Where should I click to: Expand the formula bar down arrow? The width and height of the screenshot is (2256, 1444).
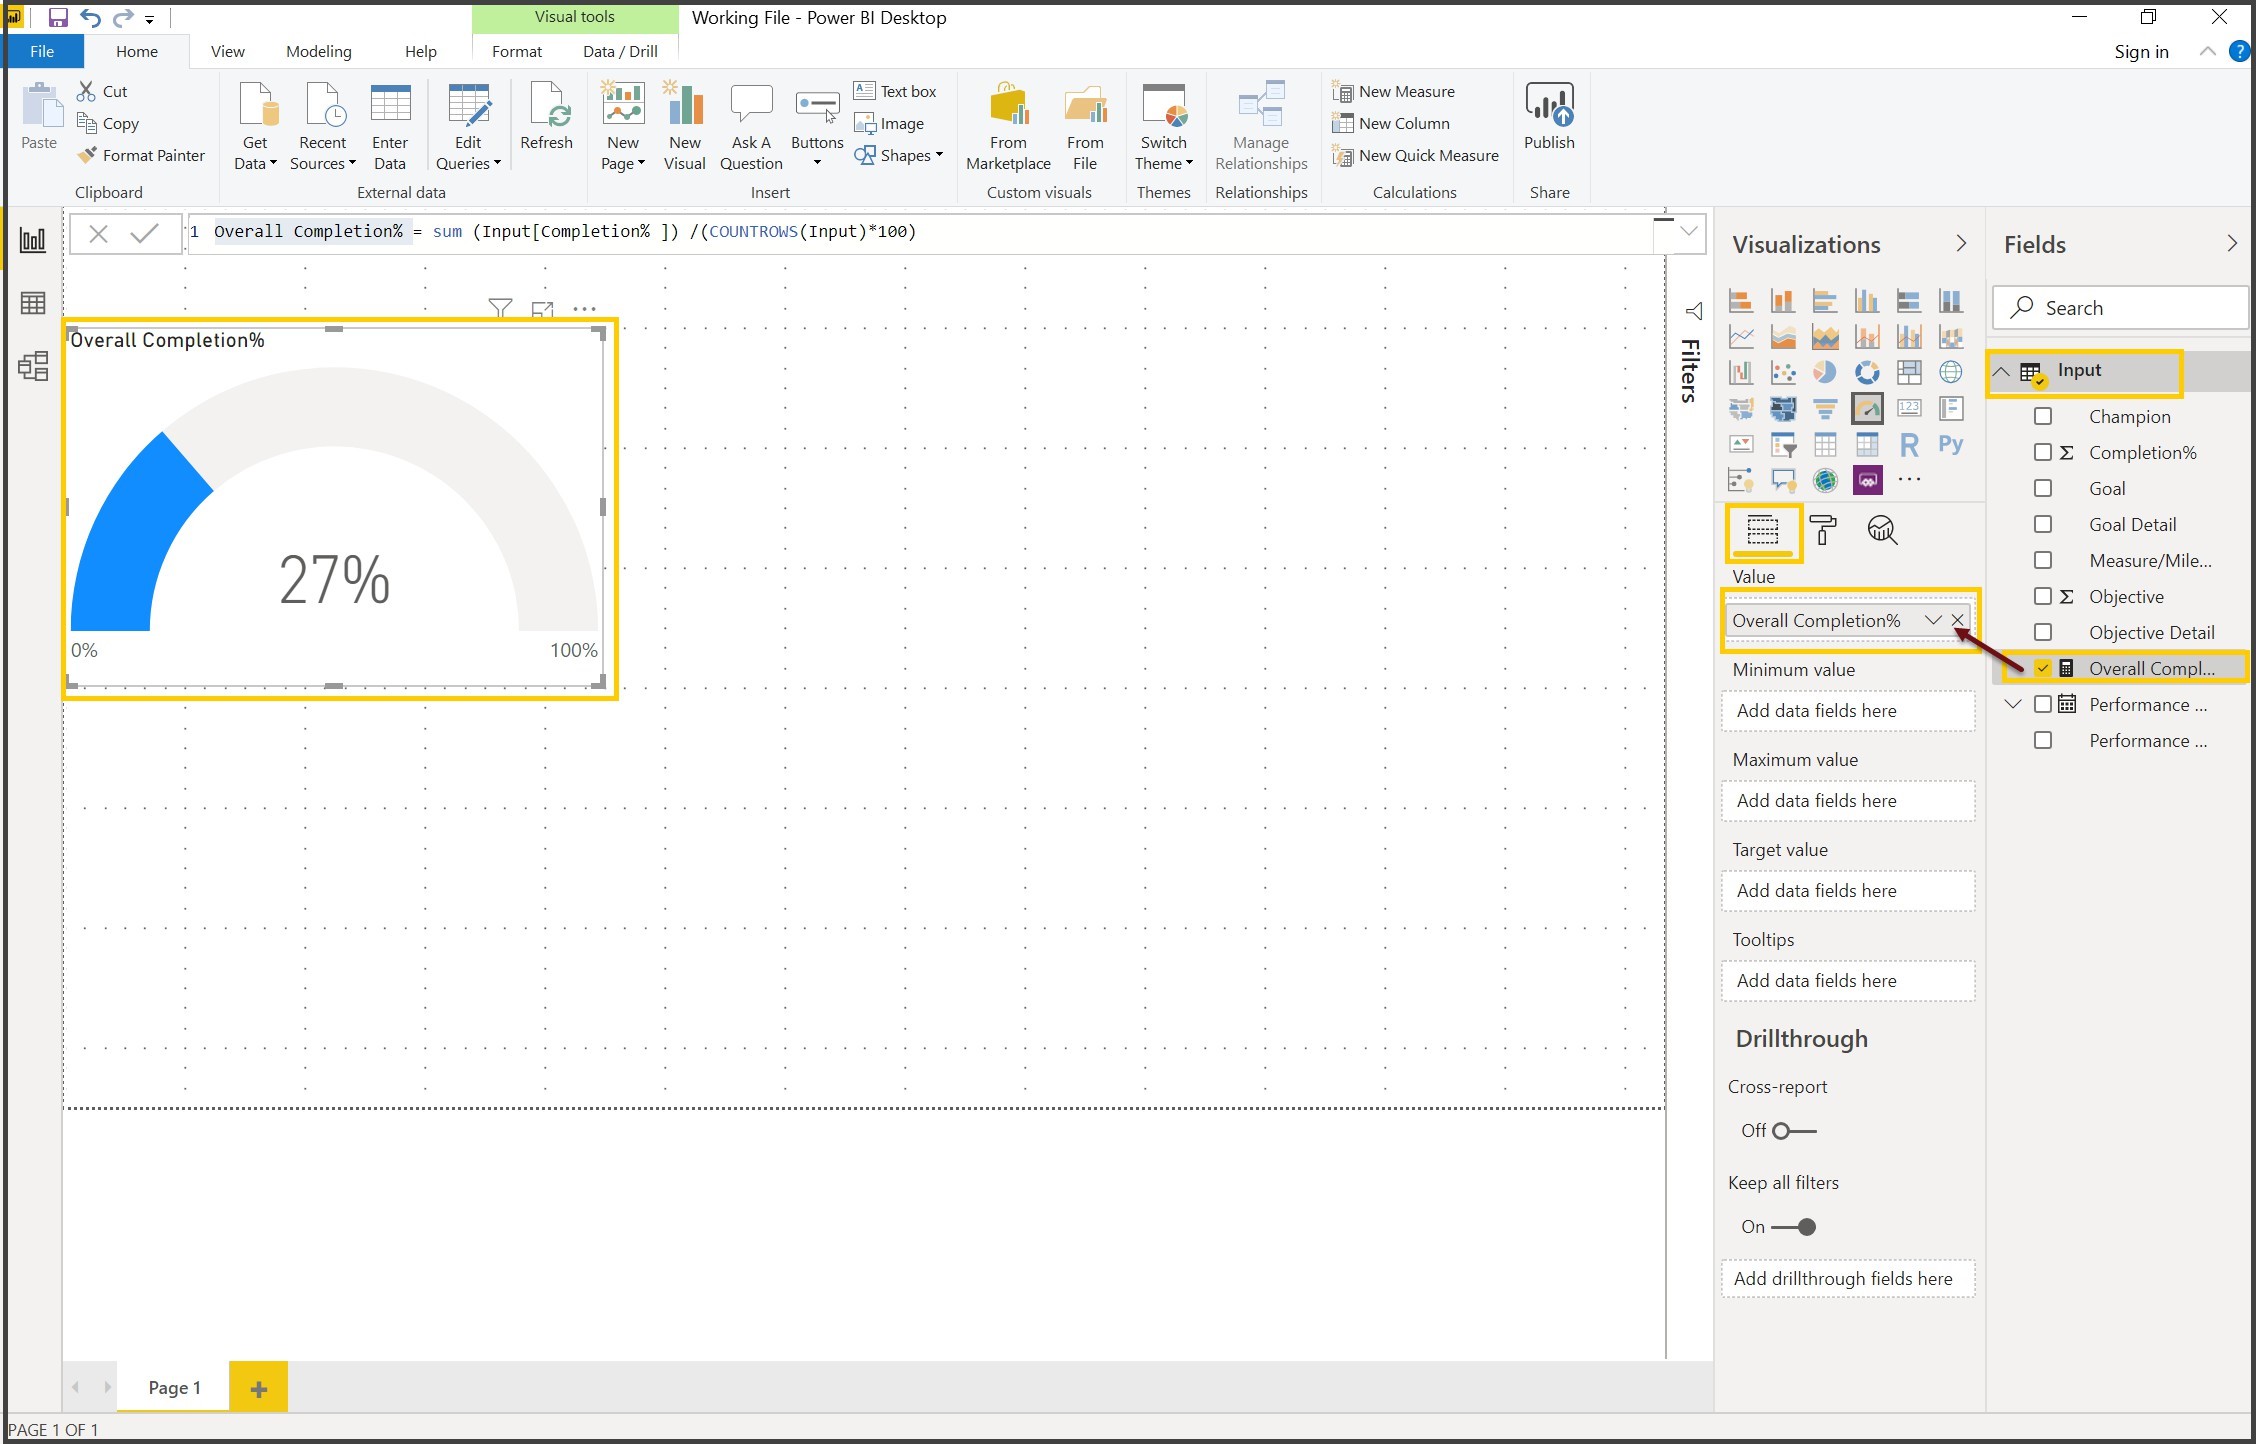1689,231
